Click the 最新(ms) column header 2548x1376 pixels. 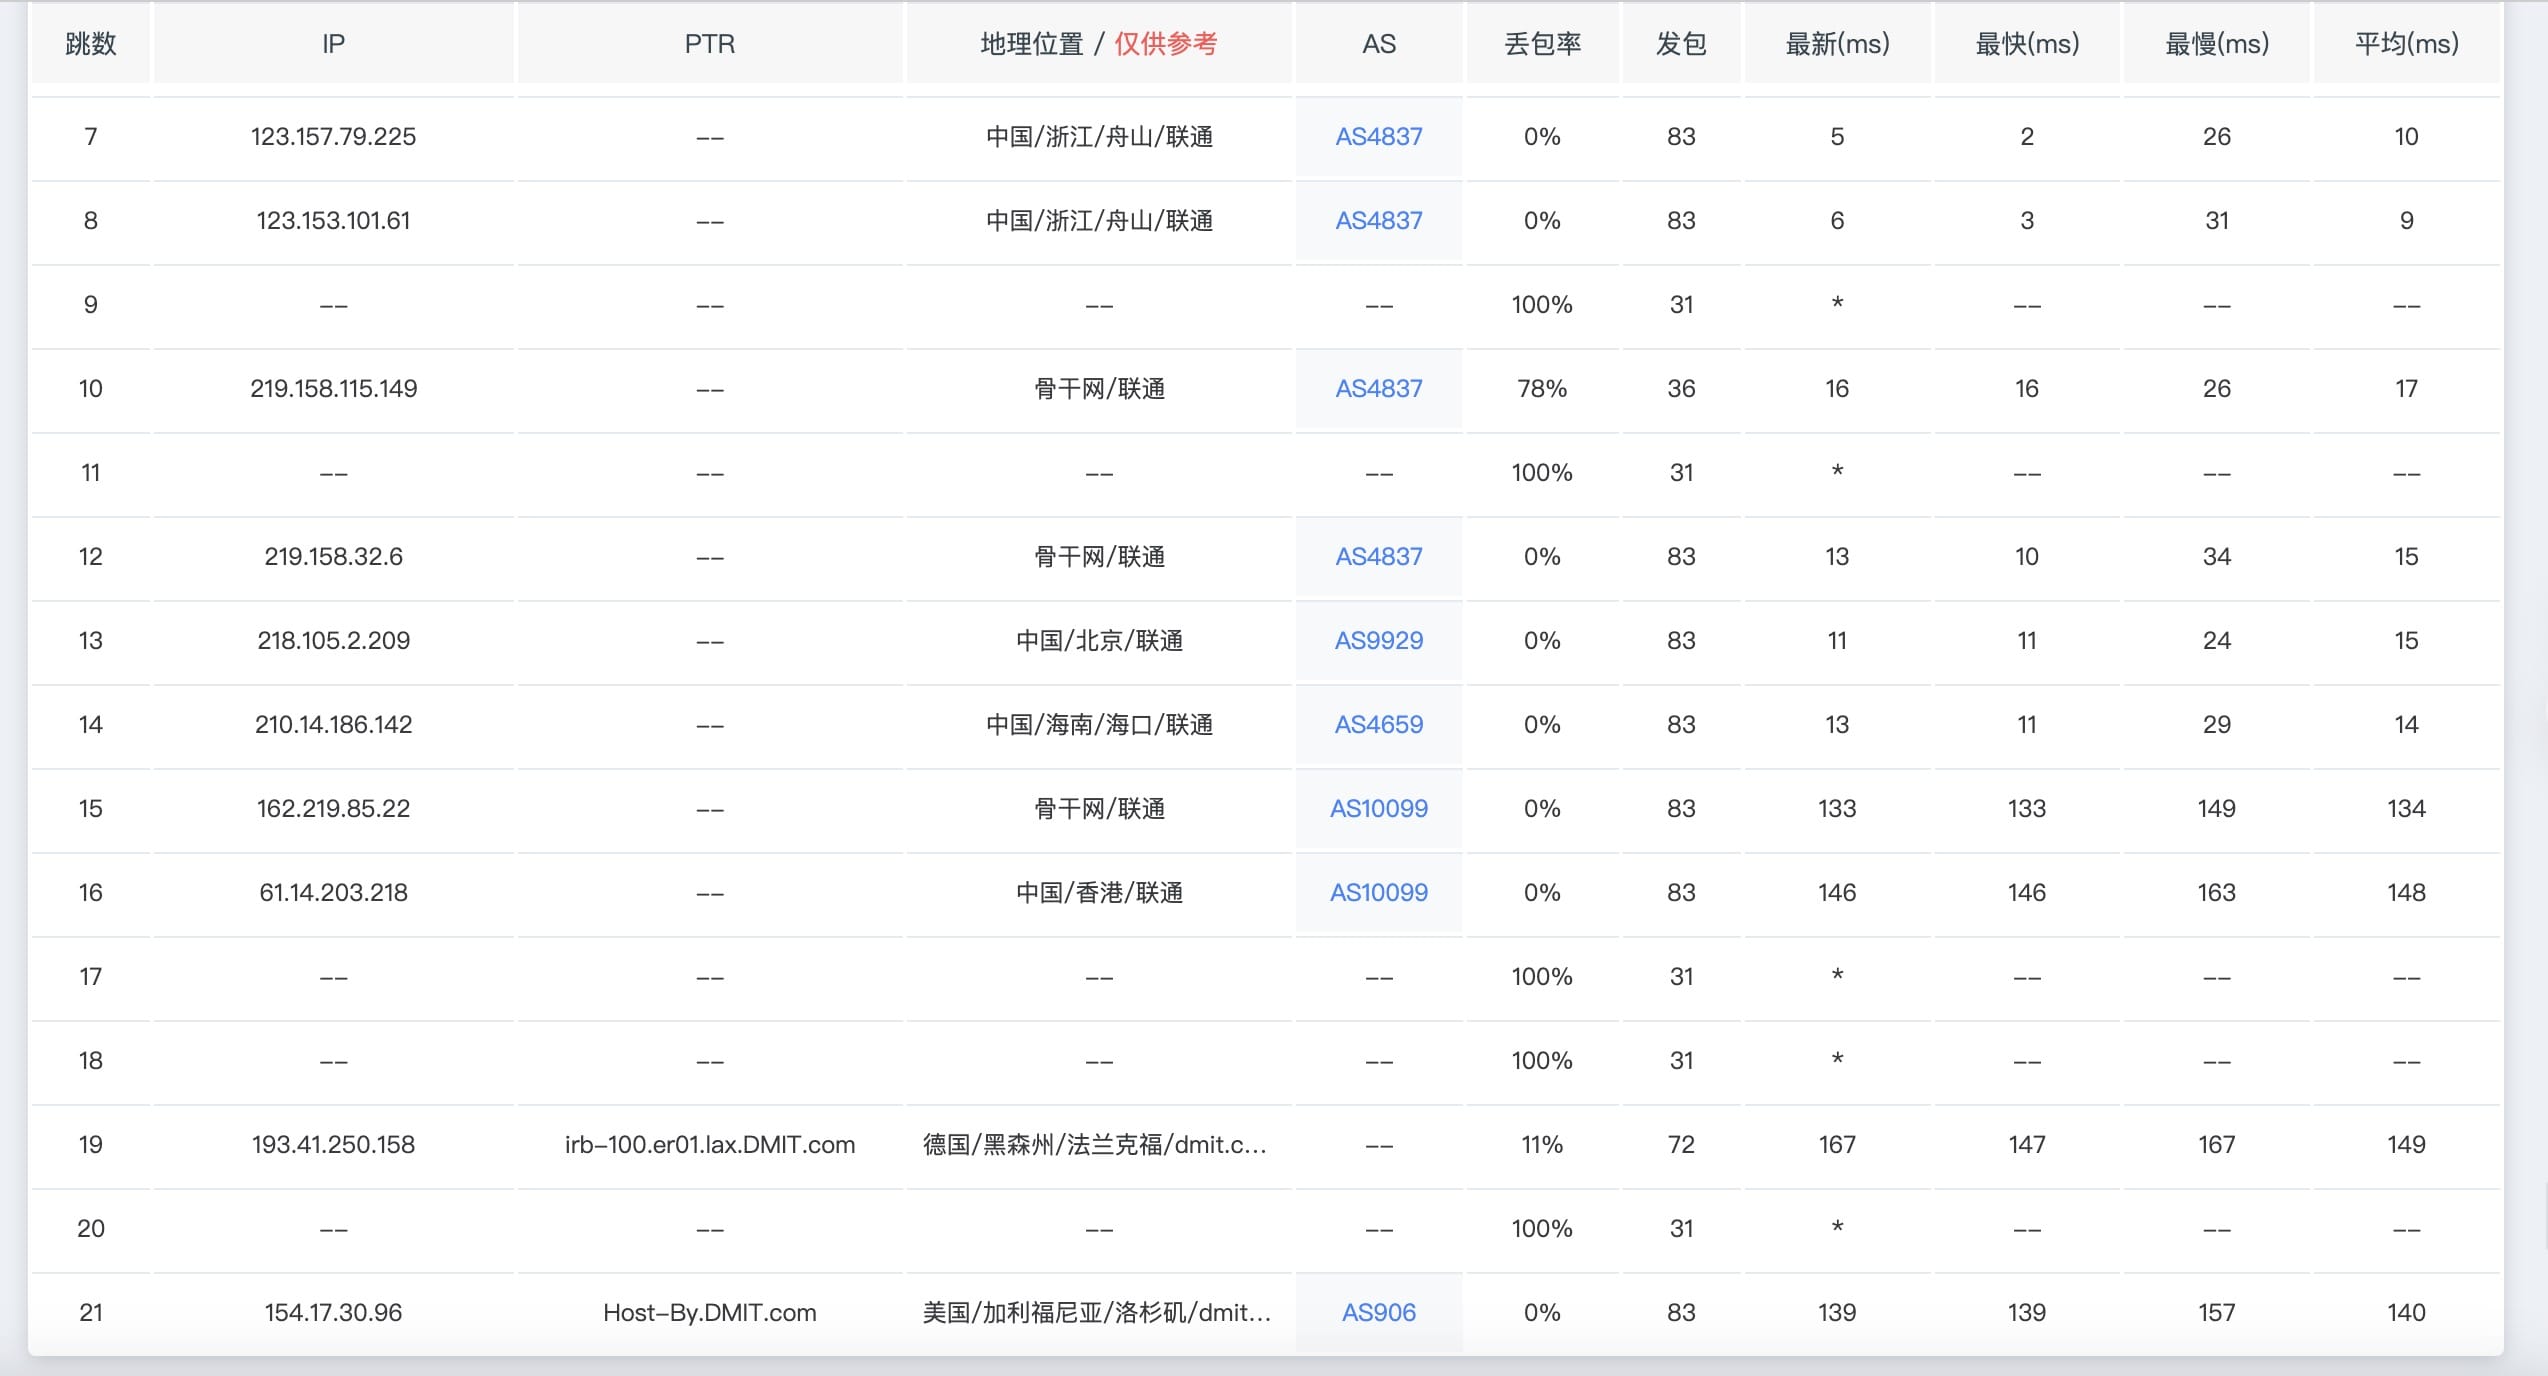coord(1837,44)
